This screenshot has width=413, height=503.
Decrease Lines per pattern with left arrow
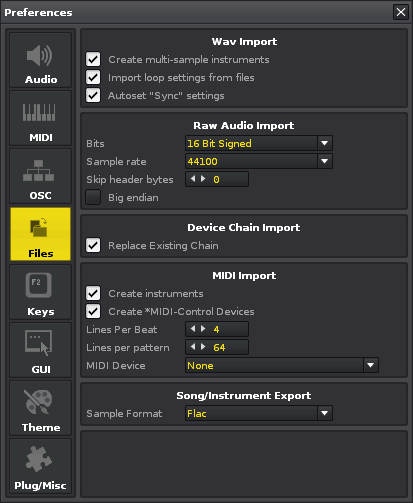193,347
